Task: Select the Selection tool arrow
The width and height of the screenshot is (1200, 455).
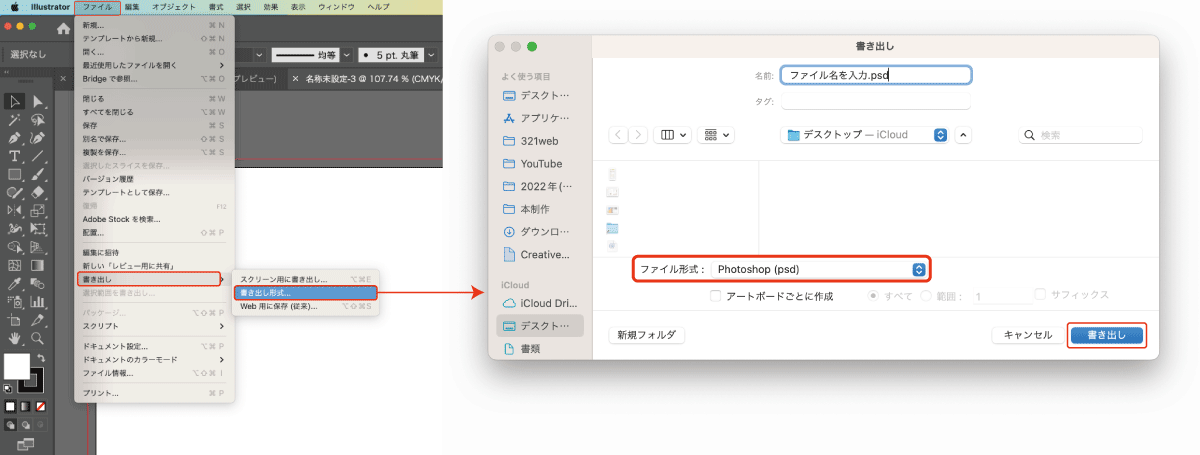Action: (15, 101)
